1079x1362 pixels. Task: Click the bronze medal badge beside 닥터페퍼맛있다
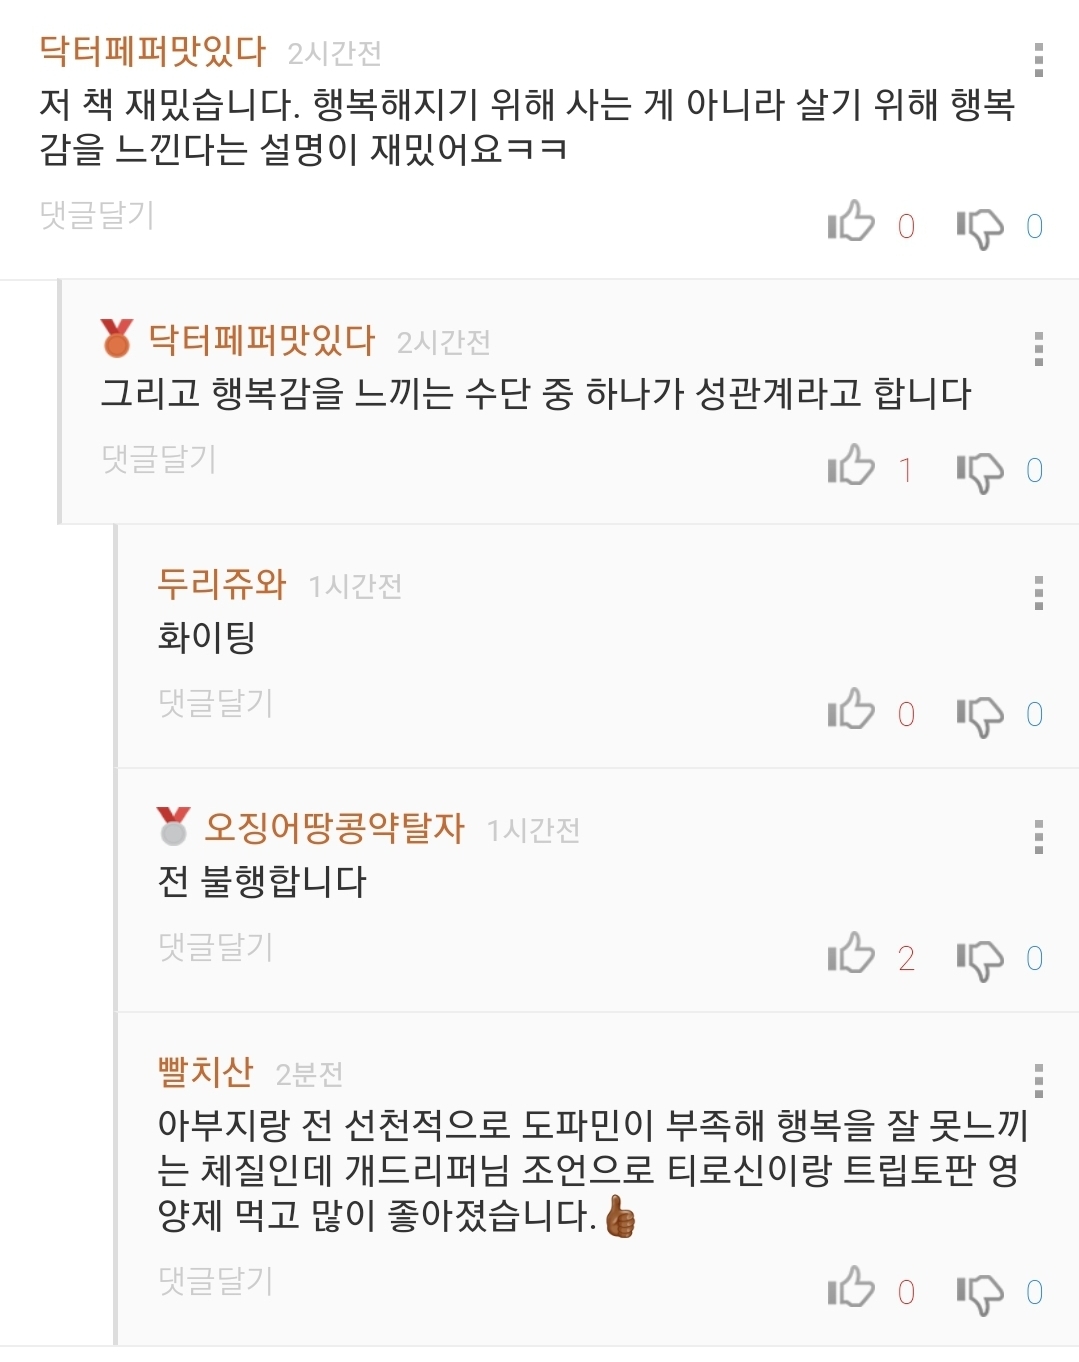(117, 339)
